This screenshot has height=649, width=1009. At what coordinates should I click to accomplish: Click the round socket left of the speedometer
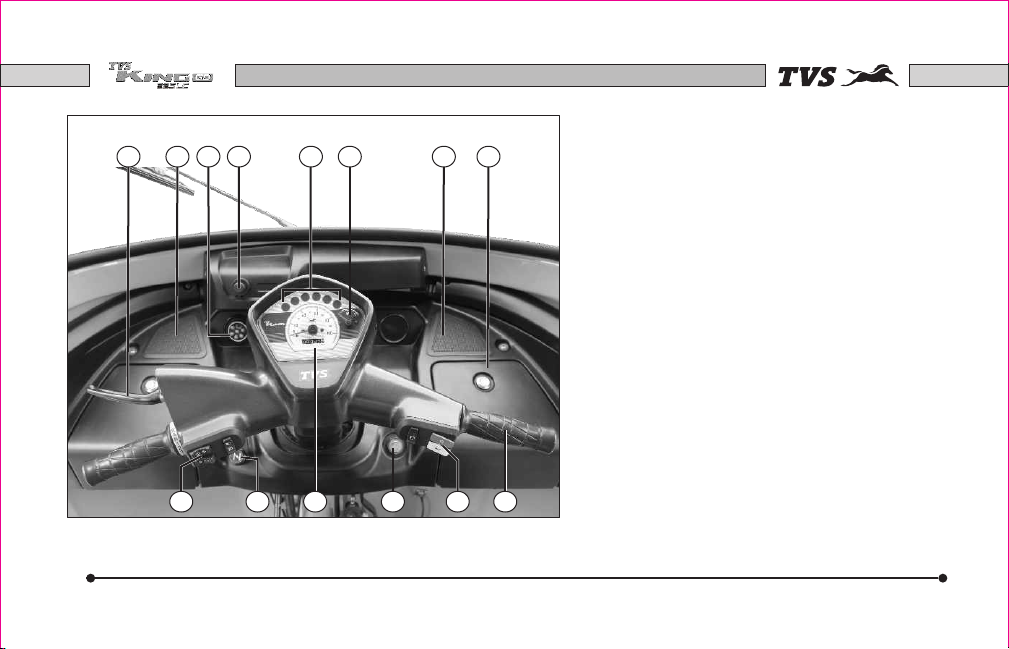[236, 332]
